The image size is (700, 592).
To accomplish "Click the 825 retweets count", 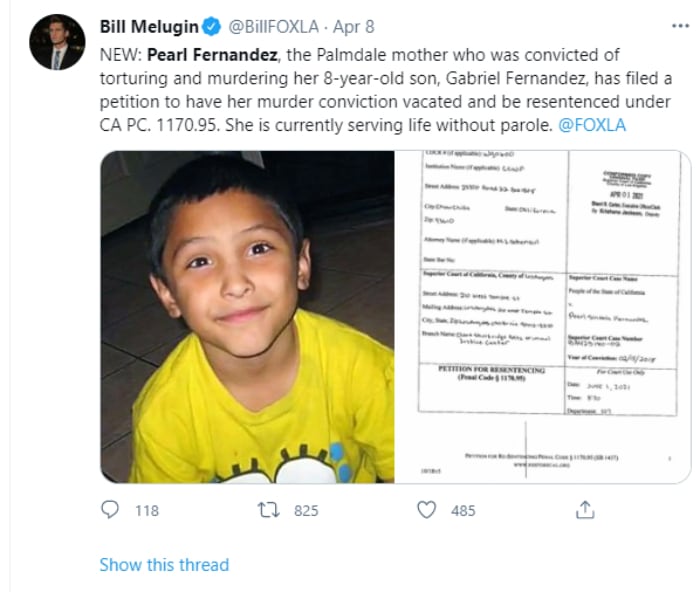I will tap(305, 510).
